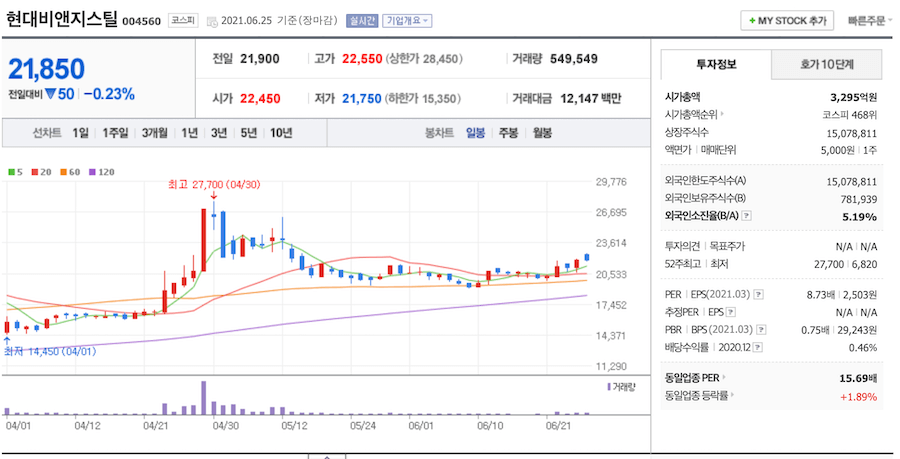
Task: Expand the 빠른주문 dropdown
Action: pos(870,21)
